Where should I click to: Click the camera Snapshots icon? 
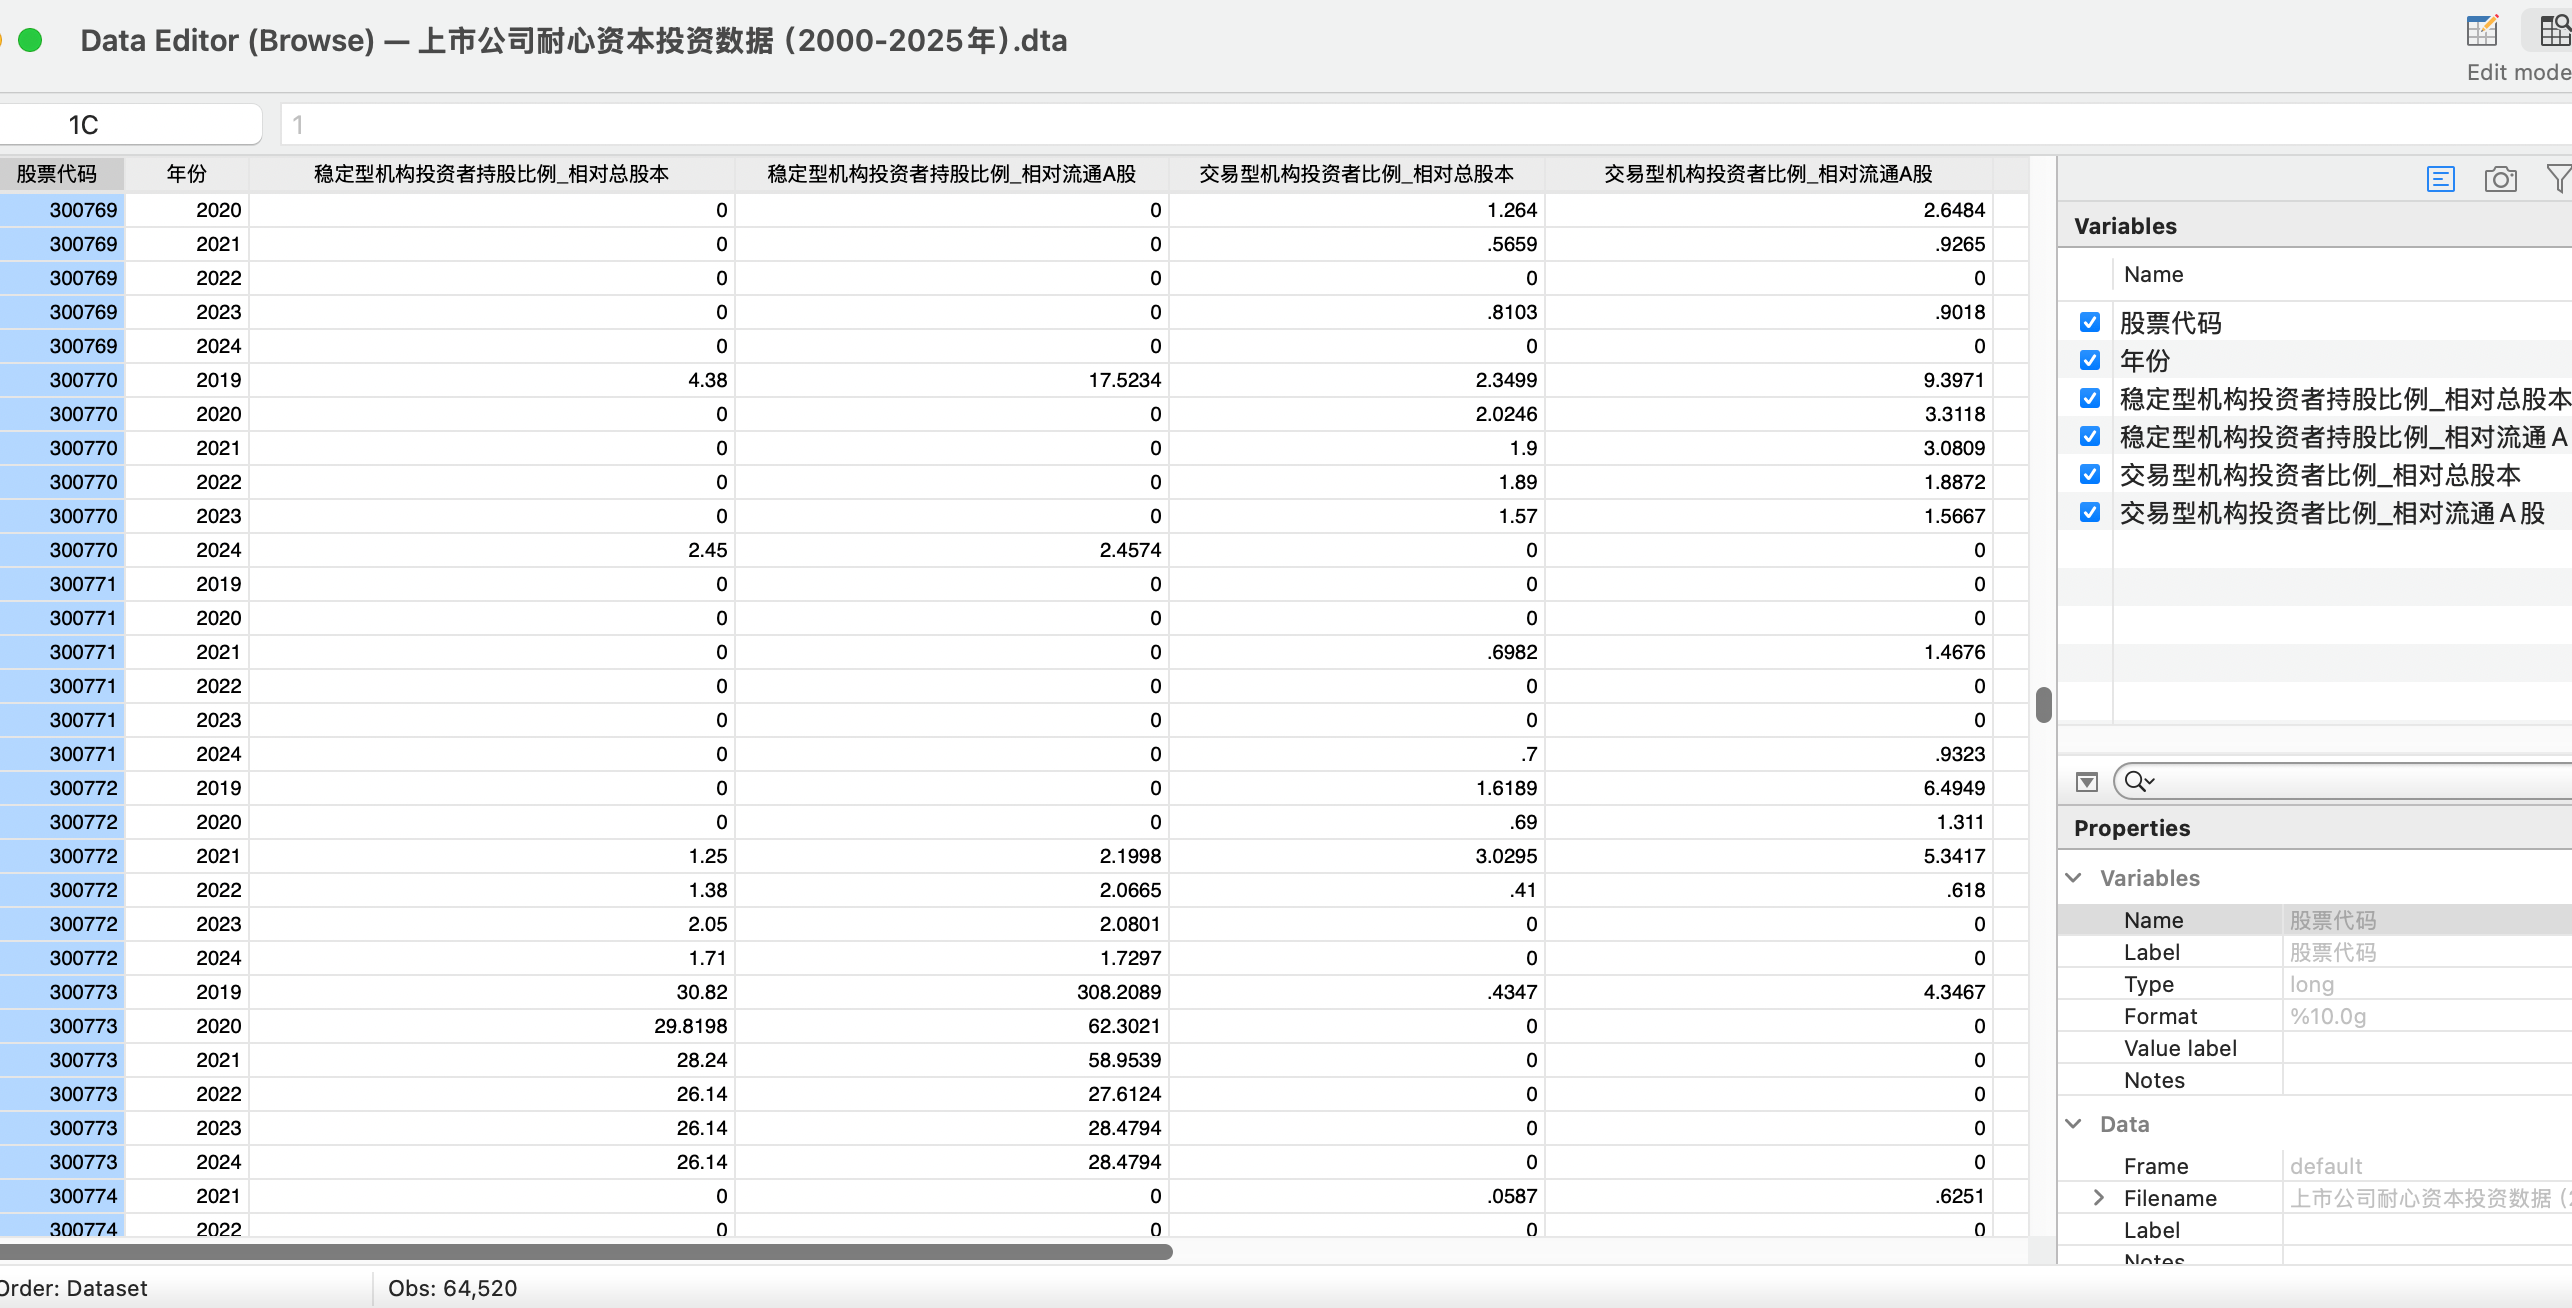(2500, 179)
